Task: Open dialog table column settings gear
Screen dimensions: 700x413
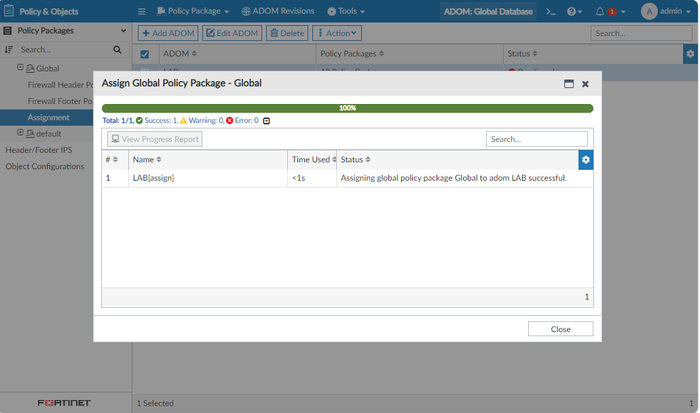Action: (586, 159)
